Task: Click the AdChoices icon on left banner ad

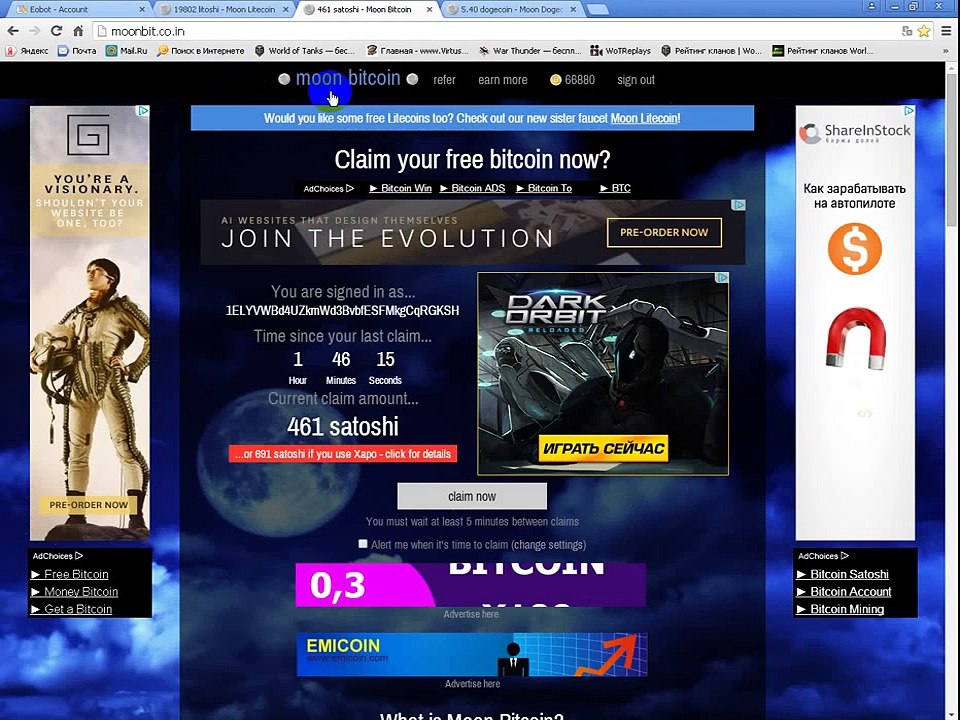Action: pyautogui.click(x=143, y=111)
